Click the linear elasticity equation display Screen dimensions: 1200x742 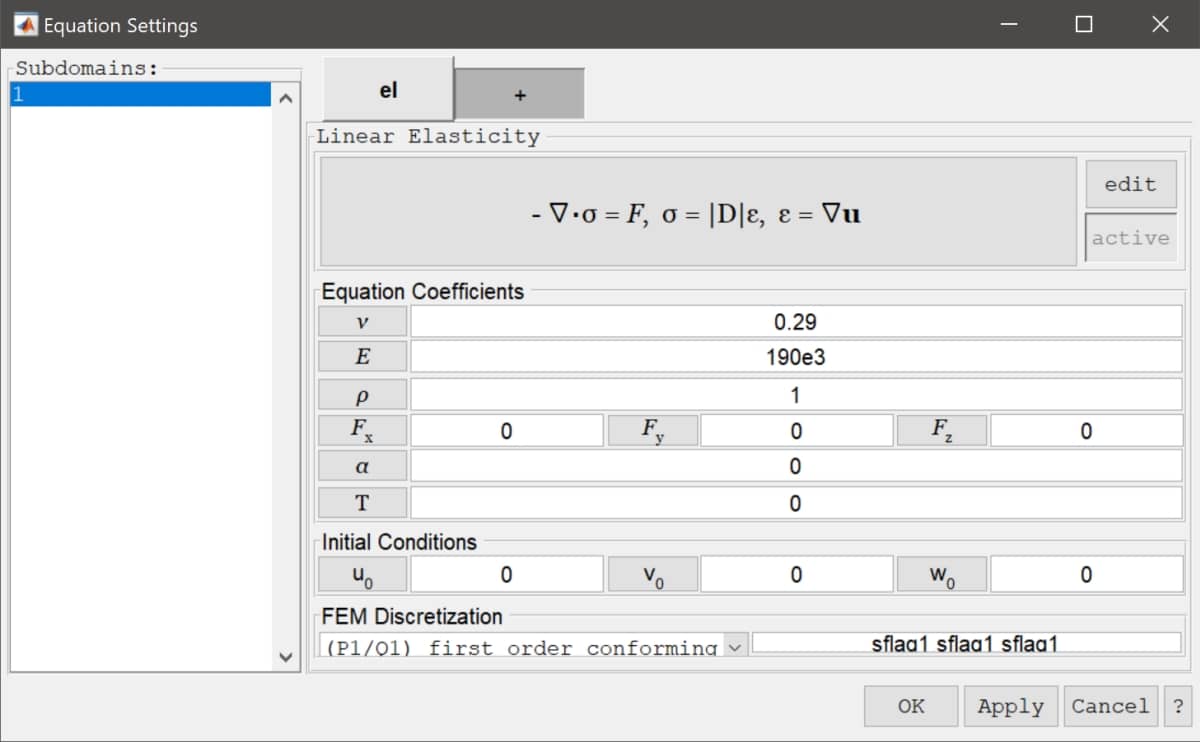coord(698,211)
